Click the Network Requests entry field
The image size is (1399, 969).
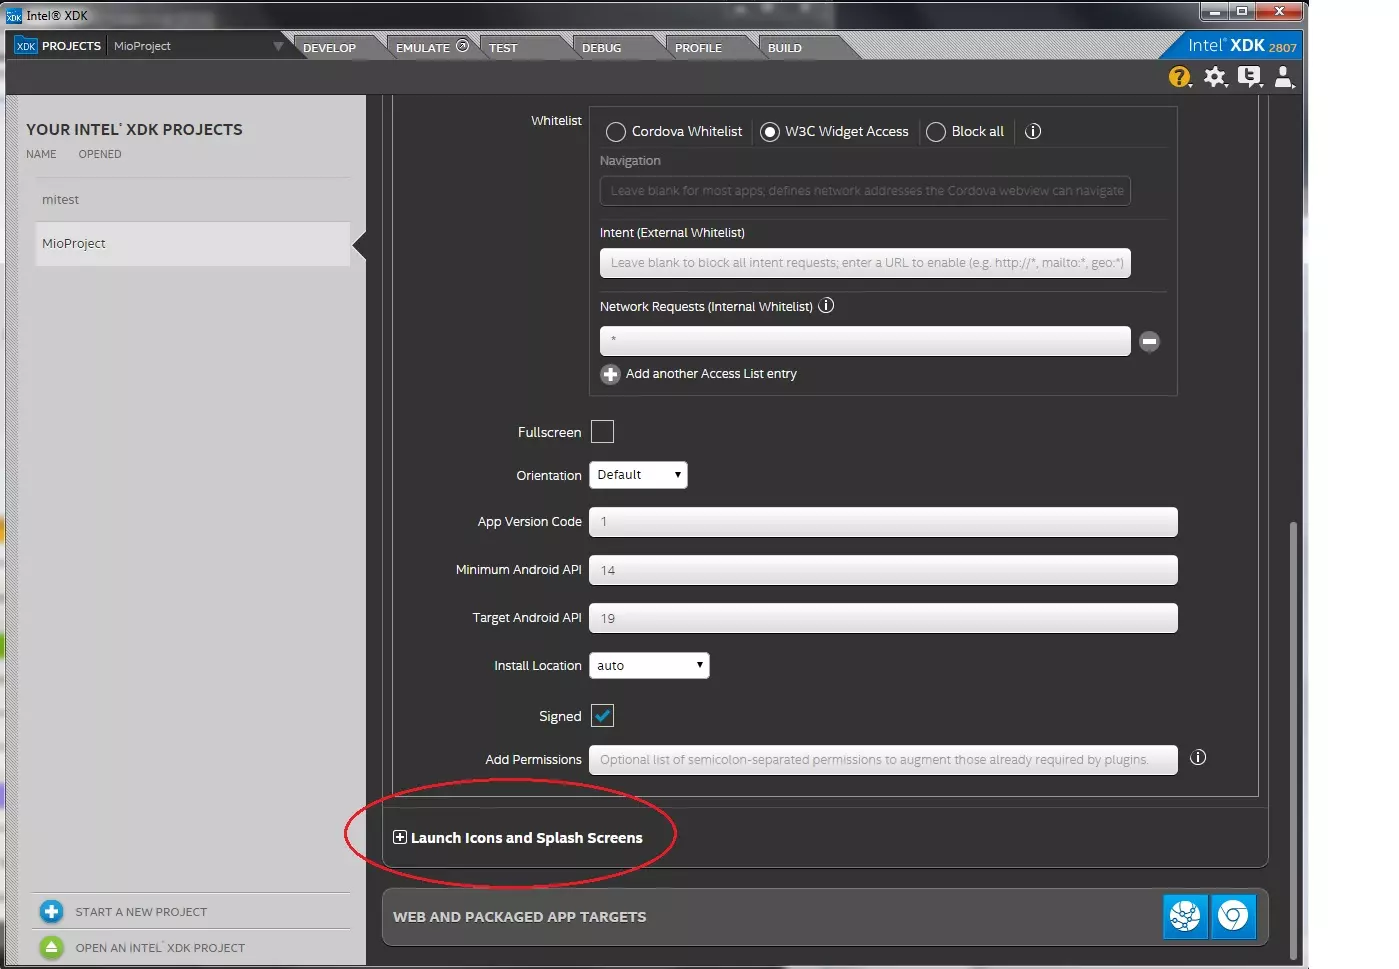[x=865, y=341]
